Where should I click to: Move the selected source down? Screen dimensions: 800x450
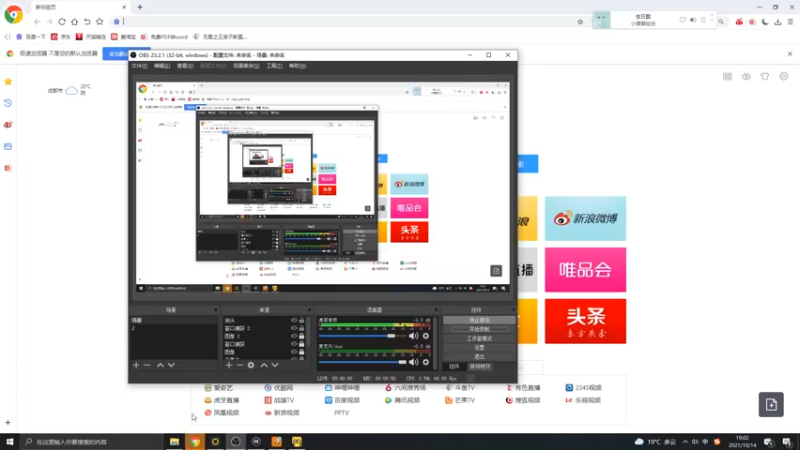pyautogui.click(x=275, y=365)
